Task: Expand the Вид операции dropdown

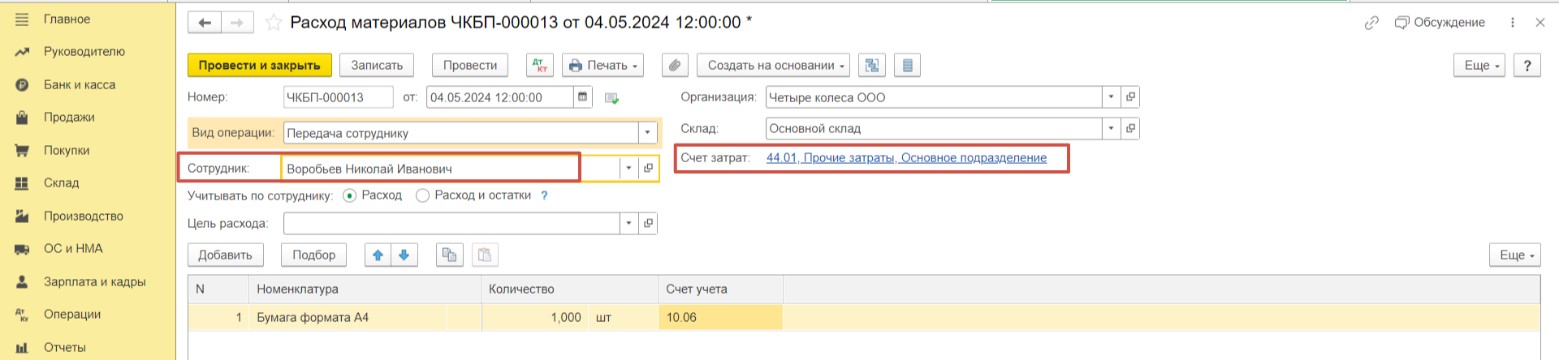Action: coord(648,132)
